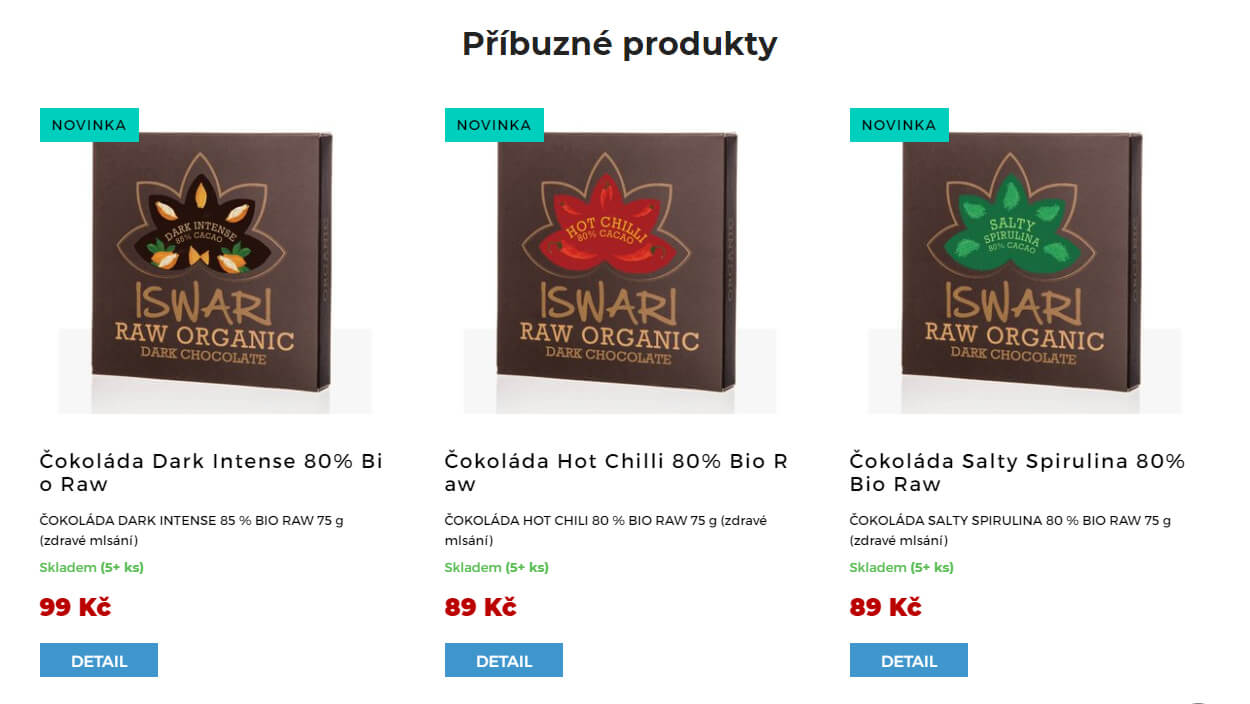This screenshot has width=1250, height=704.
Task: Click the NOVINKA badge on Dark Intense
Action: (x=89, y=125)
